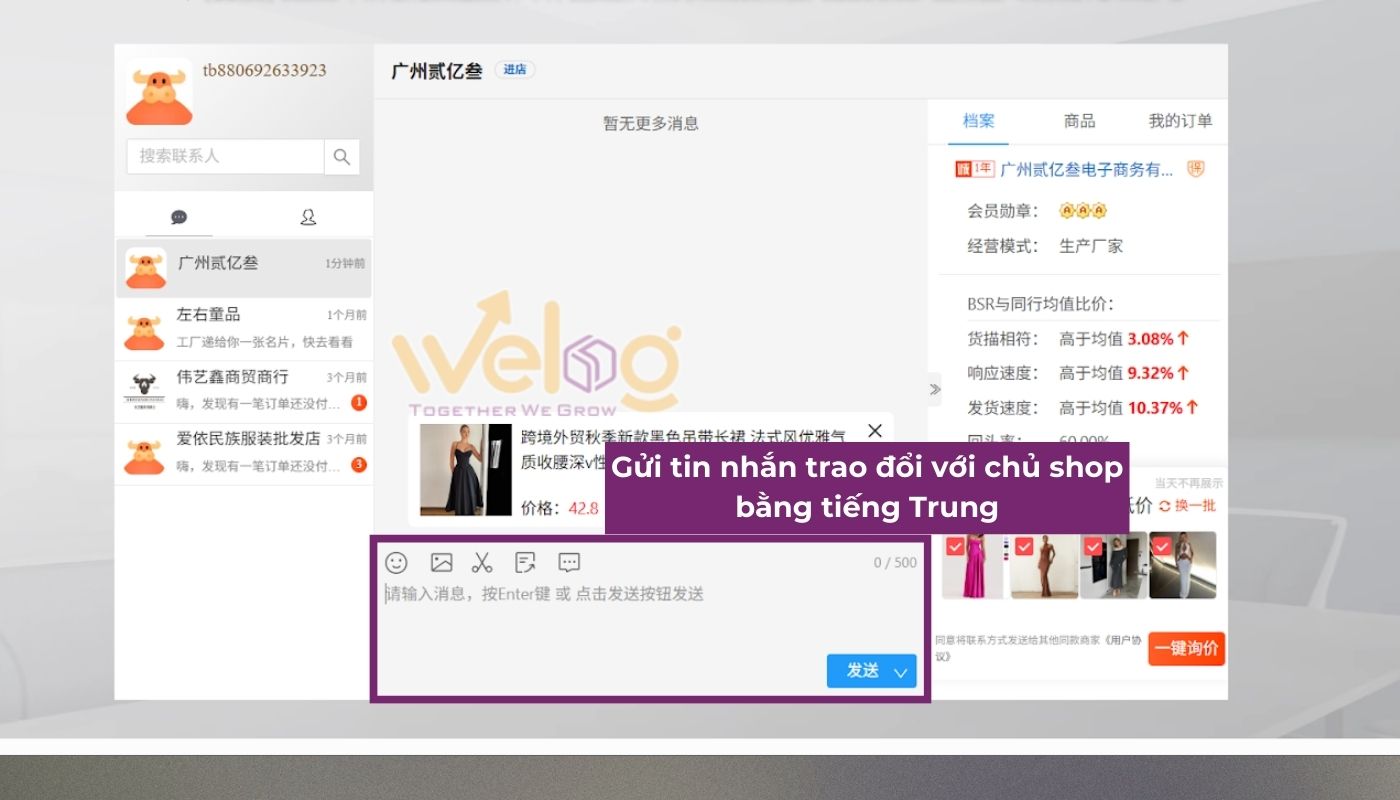The height and width of the screenshot is (800, 1400).
Task: Click the 0 / 500 character counter
Action: tap(895, 563)
